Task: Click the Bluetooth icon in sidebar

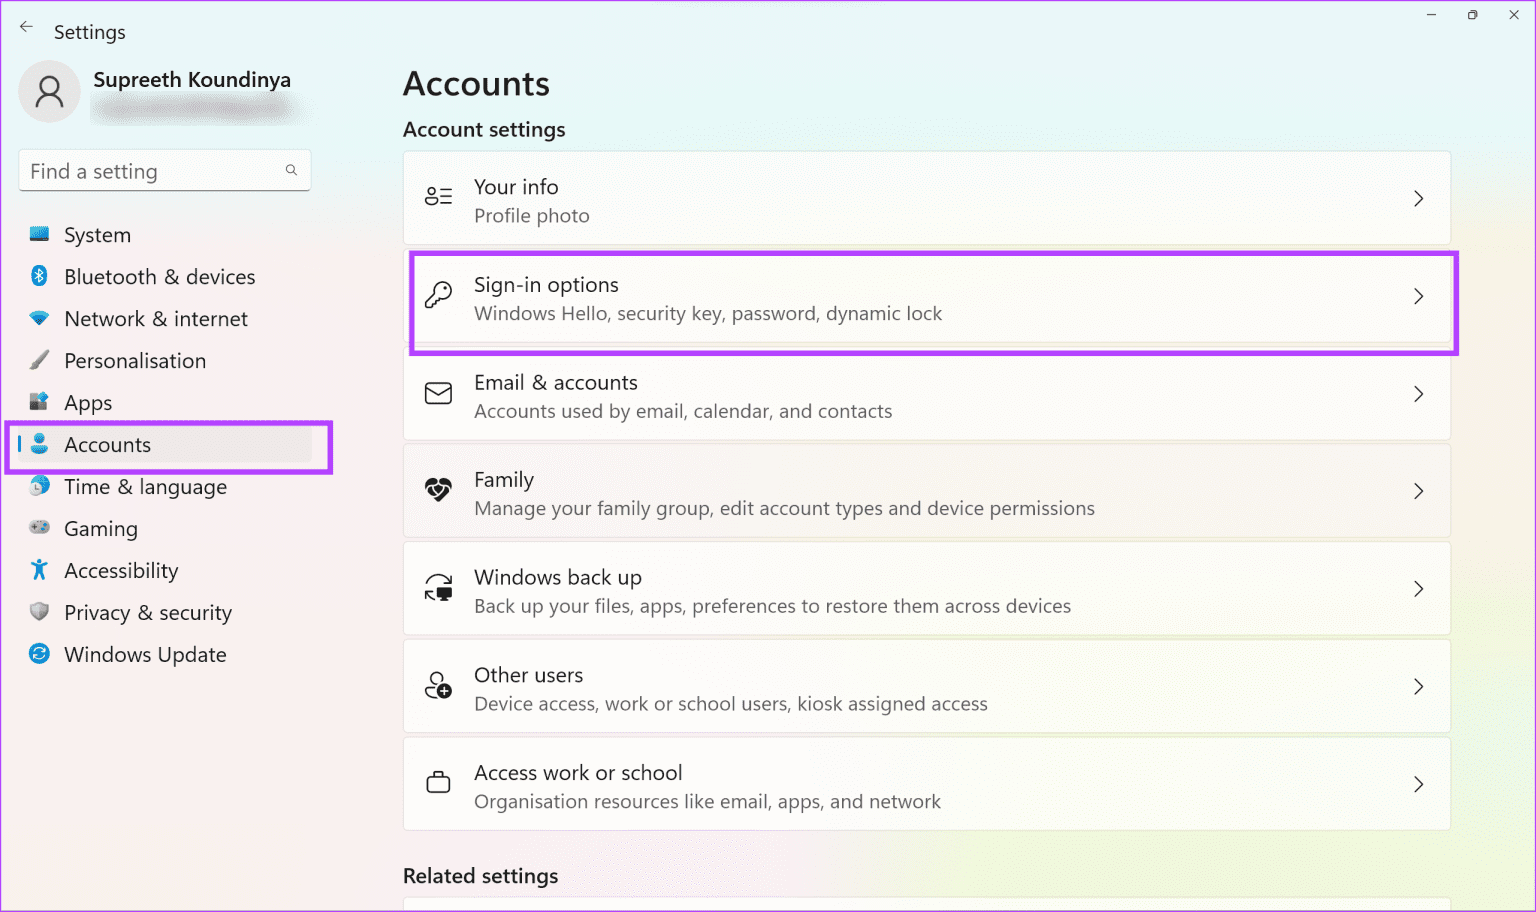Action: [x=39, y=276]
